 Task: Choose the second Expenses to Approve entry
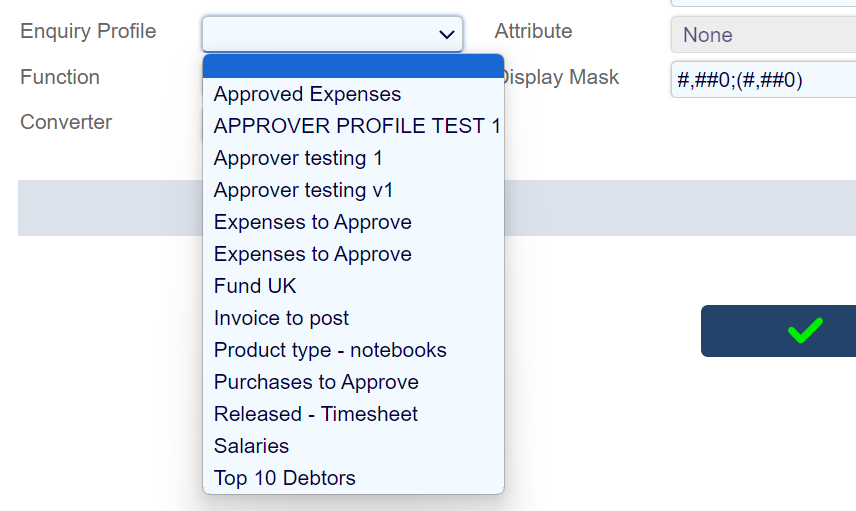(313, 254)
